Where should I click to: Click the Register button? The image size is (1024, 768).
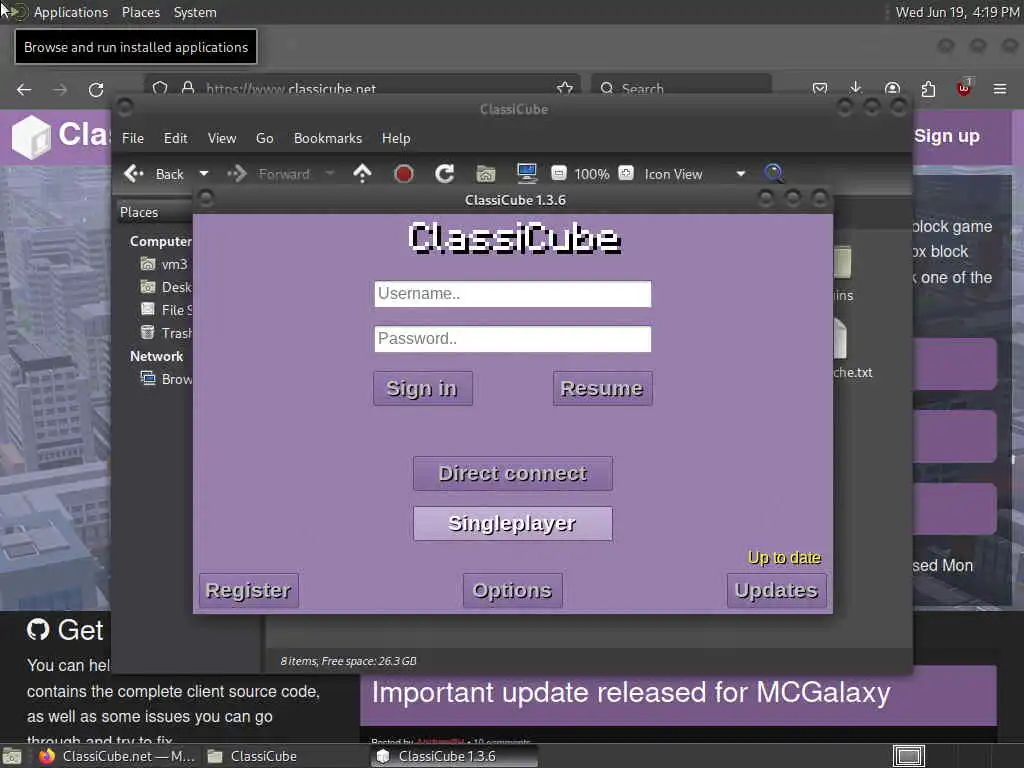(248, 590)
